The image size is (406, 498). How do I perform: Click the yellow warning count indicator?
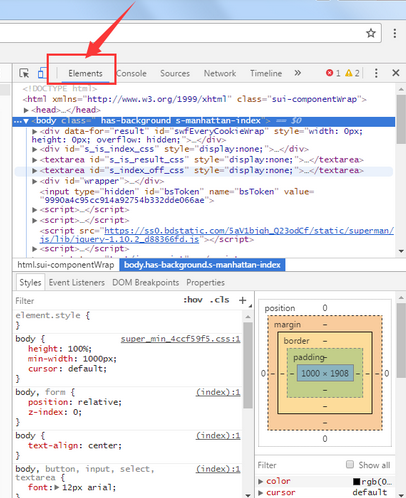(x=352, y=73)
